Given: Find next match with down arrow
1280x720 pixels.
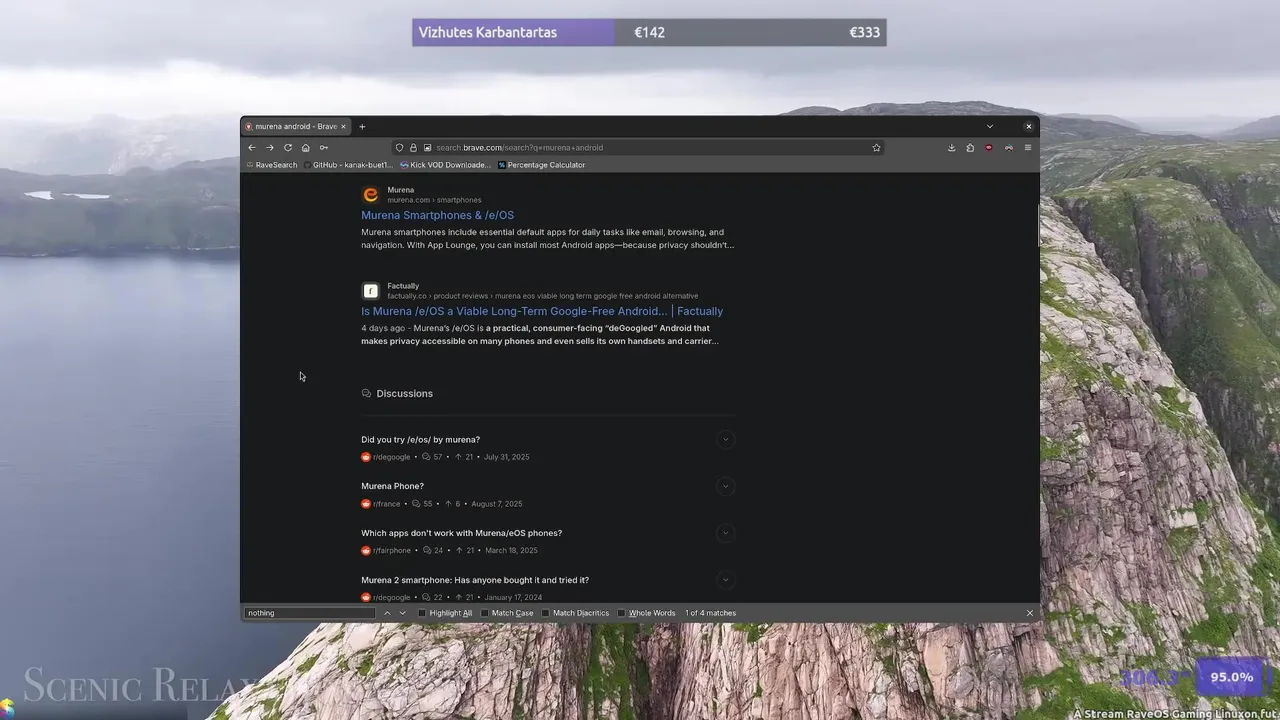Looking at the screenshot, I should pyautogui.click(x=403, y=613).
